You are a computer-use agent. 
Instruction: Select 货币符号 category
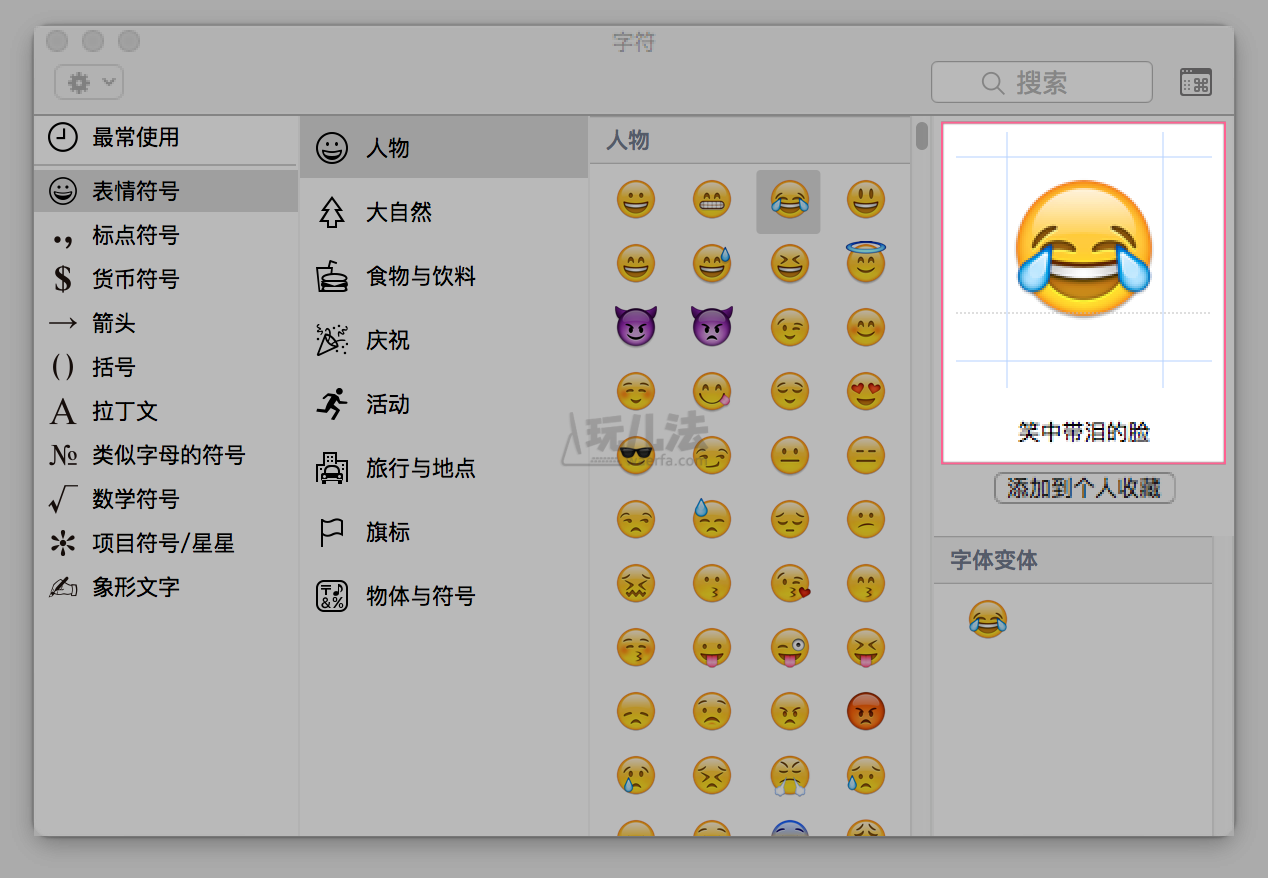[x=166, y=279]
